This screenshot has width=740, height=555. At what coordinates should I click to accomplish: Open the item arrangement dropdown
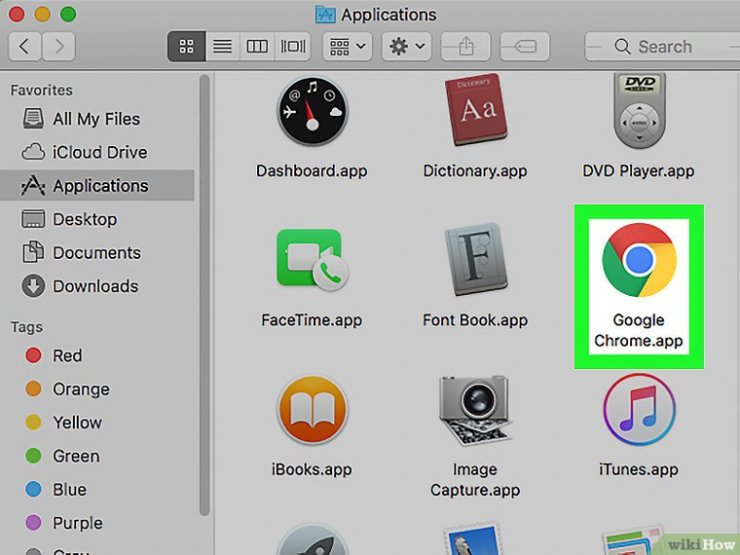click(347, 46)
